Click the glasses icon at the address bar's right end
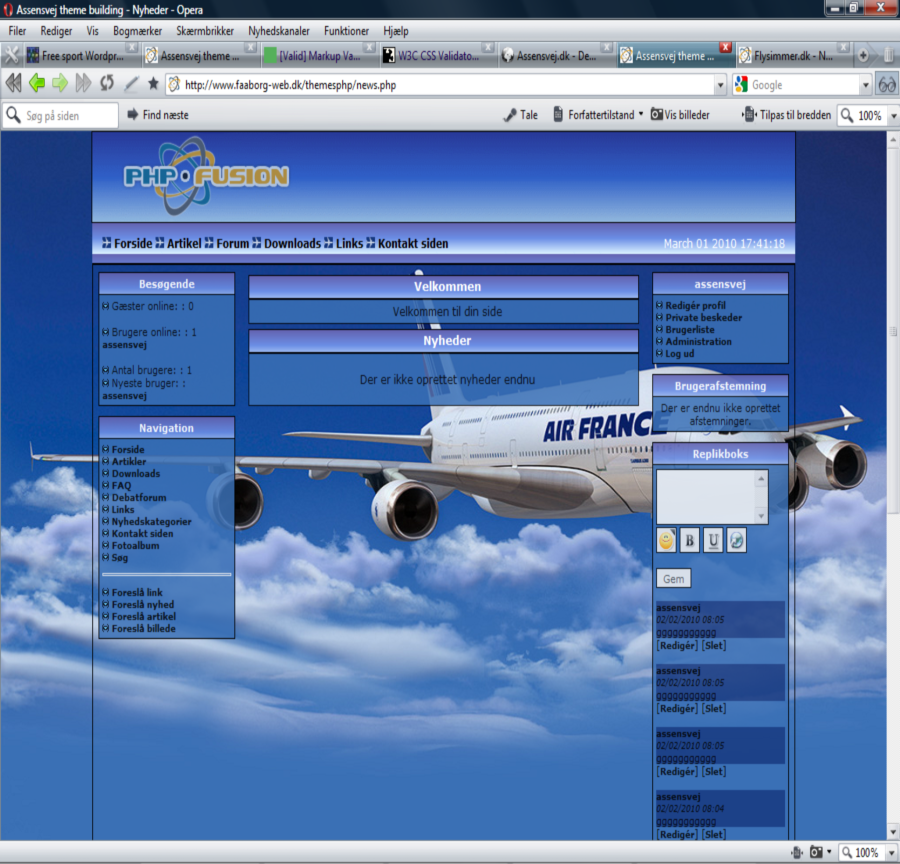The height and width of the screenshot is (864, 900). [x=887, y=85]
